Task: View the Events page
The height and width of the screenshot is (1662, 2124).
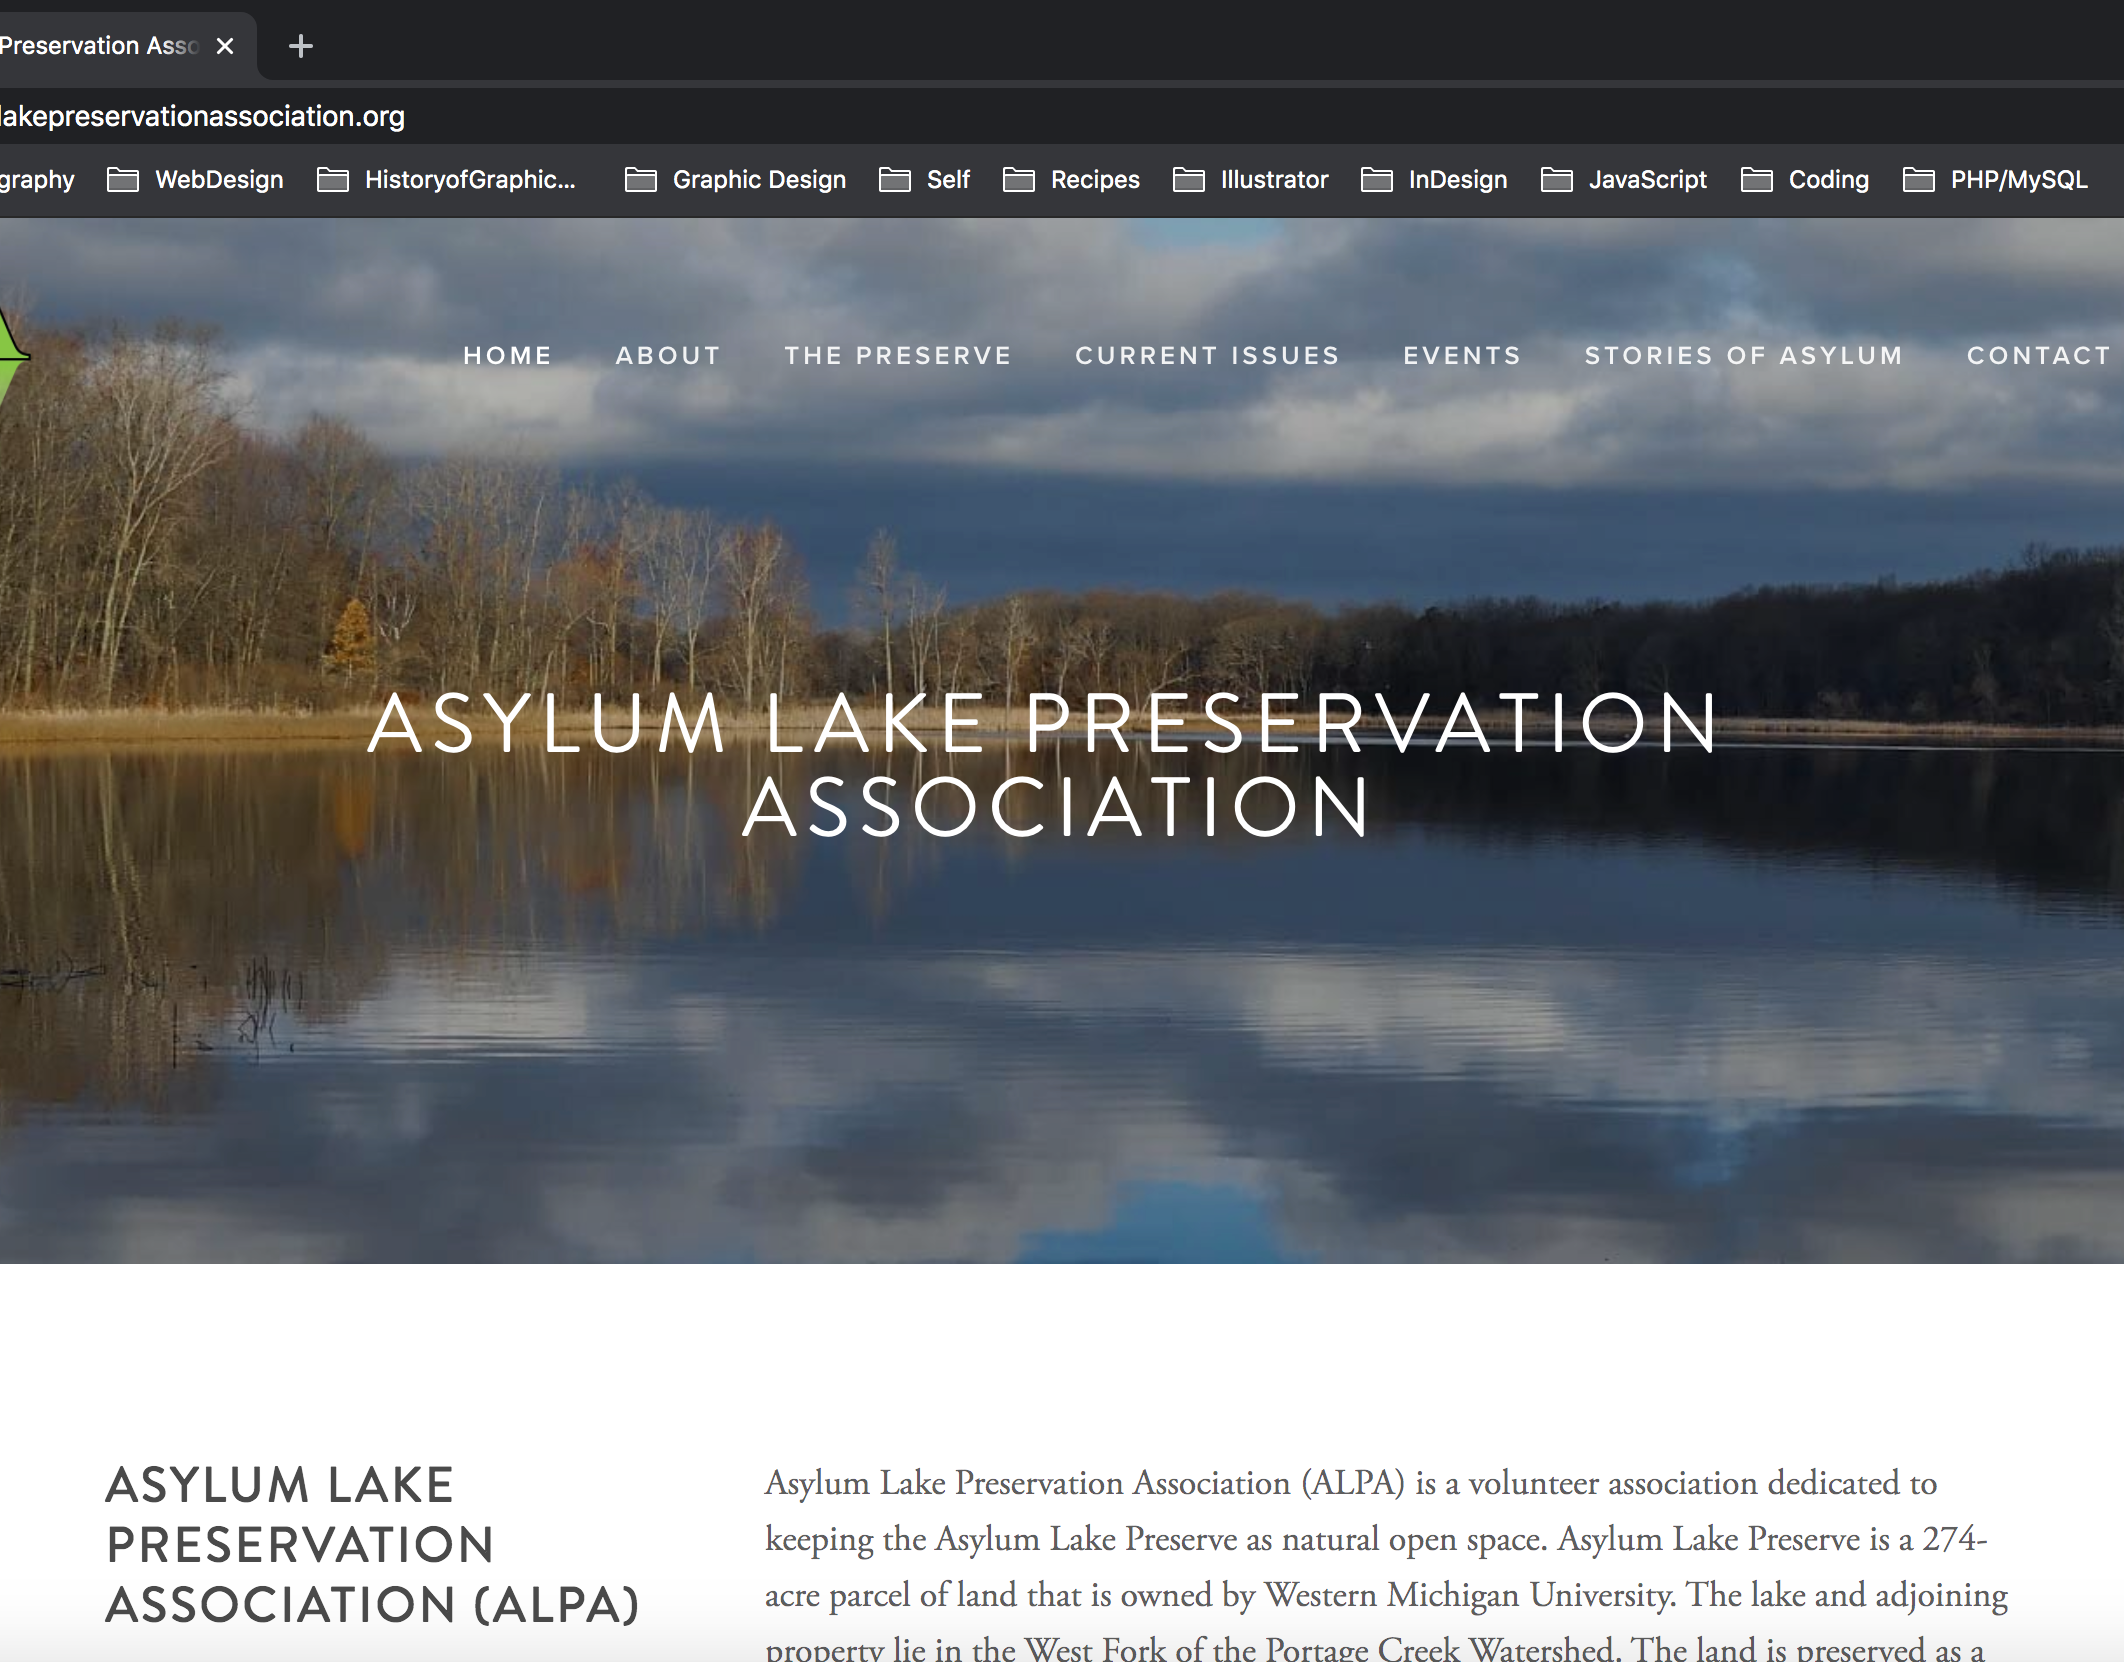Action: tap(1462, 356)
